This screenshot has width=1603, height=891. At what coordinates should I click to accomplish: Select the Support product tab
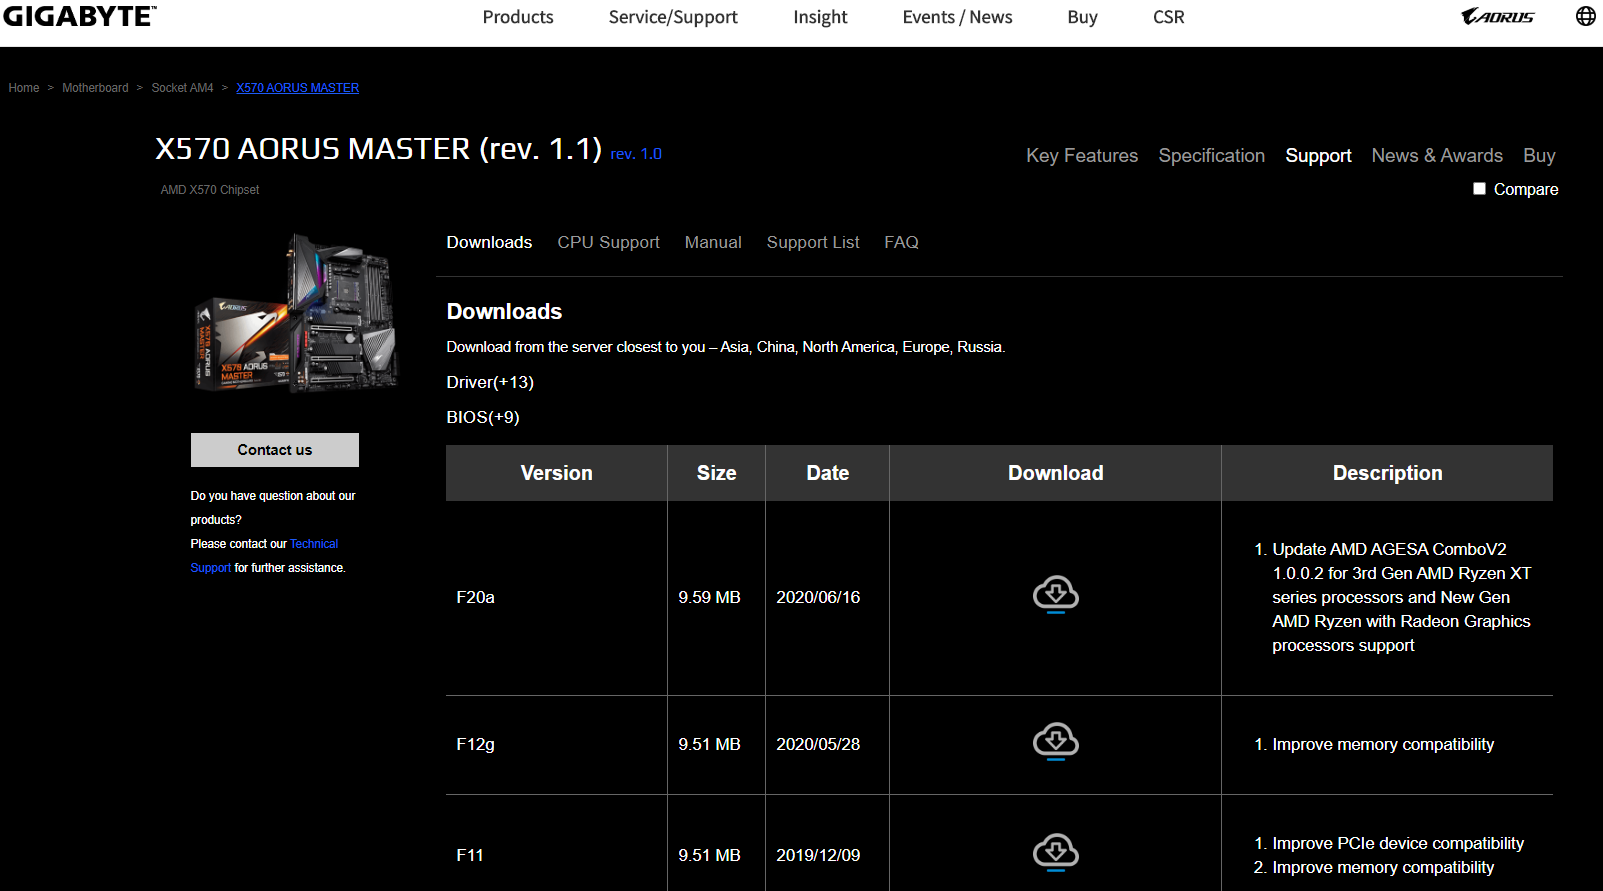point(1318,156)
